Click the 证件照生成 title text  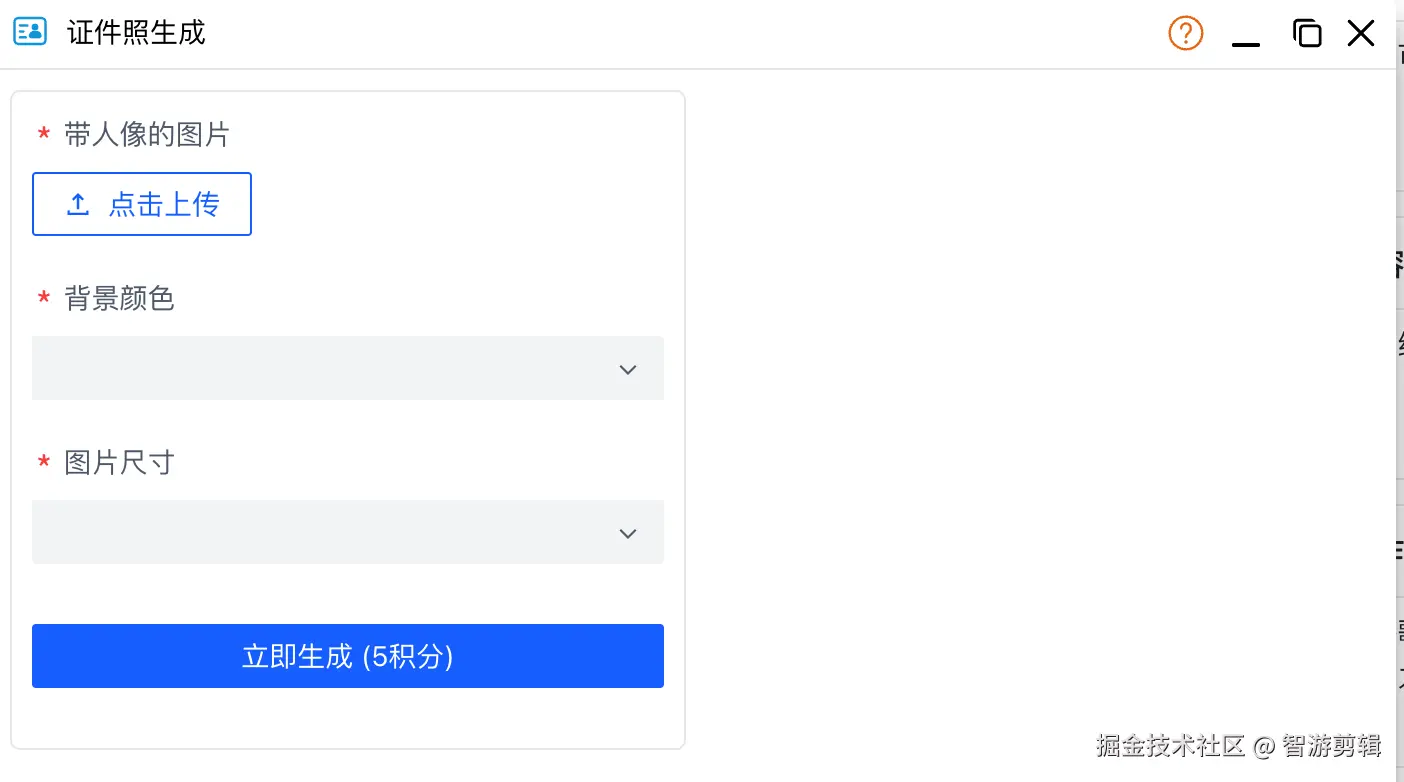click(x=136, y=33)
